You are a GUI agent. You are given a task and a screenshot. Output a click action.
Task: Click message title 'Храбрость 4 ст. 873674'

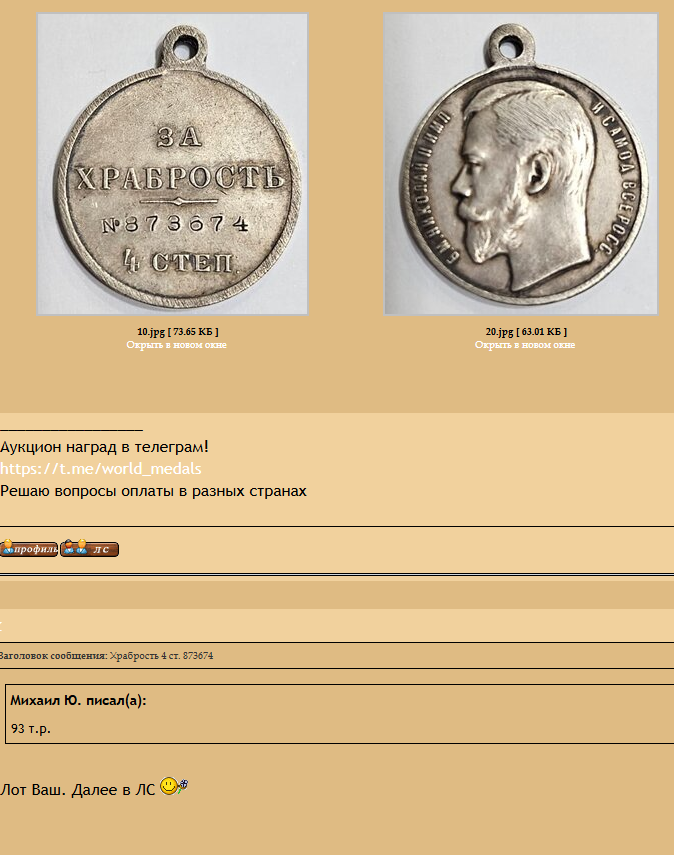161,655
